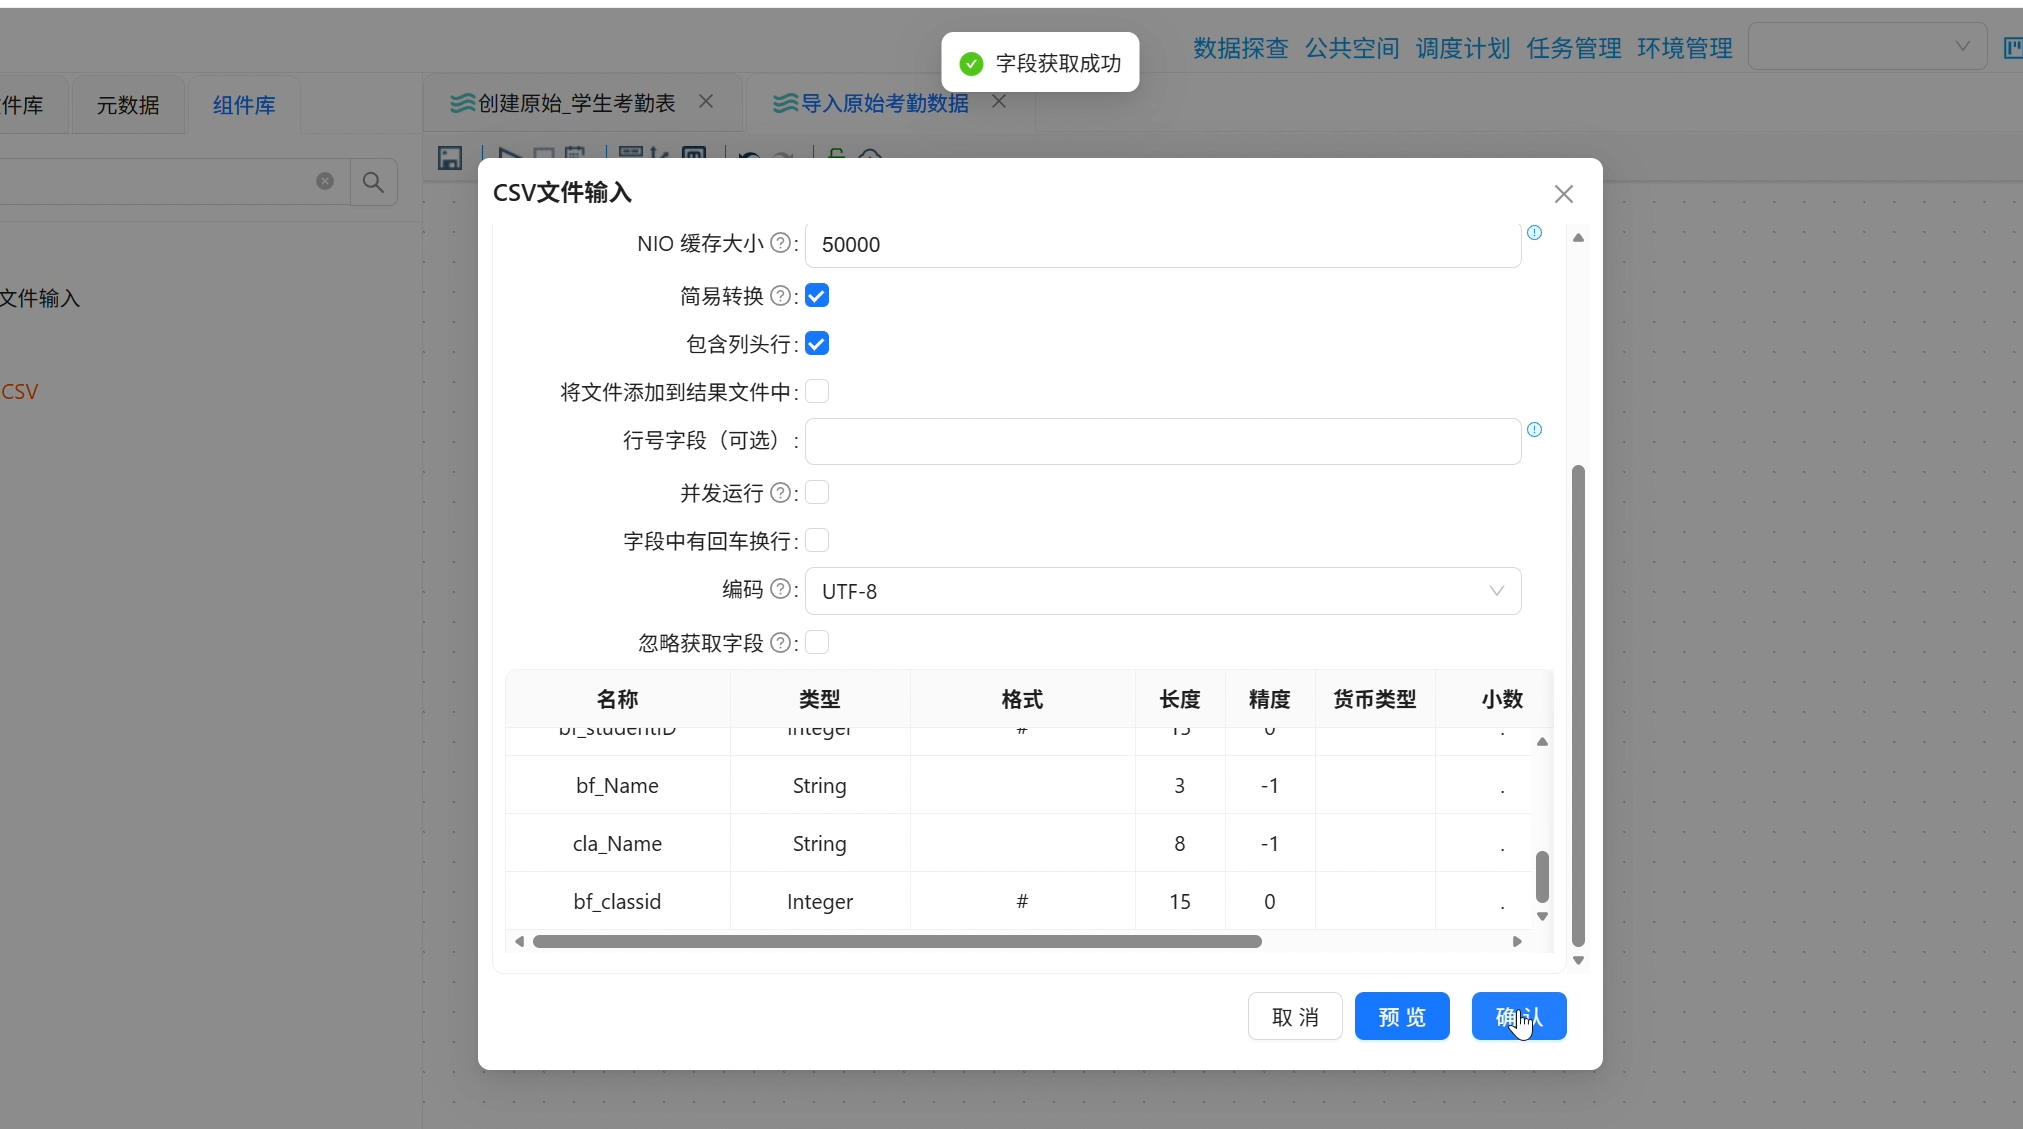Click the help icon next to NIO 缓存大小
Image resolution: width=2023 pixels, height=1129 pixels.
click(x=780, y=243)
